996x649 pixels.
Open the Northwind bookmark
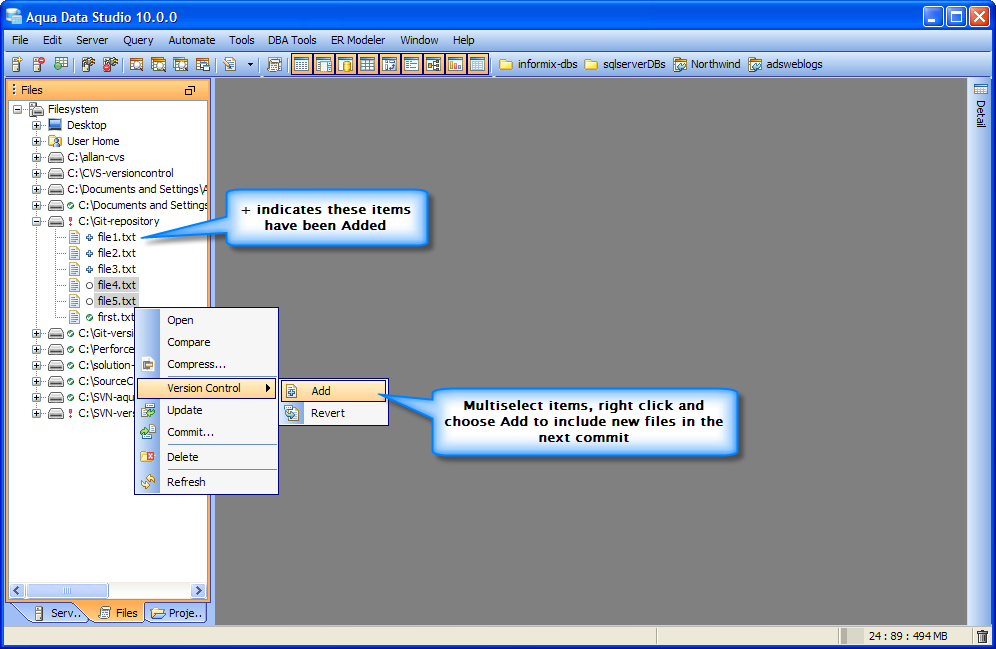coord(707,64)
